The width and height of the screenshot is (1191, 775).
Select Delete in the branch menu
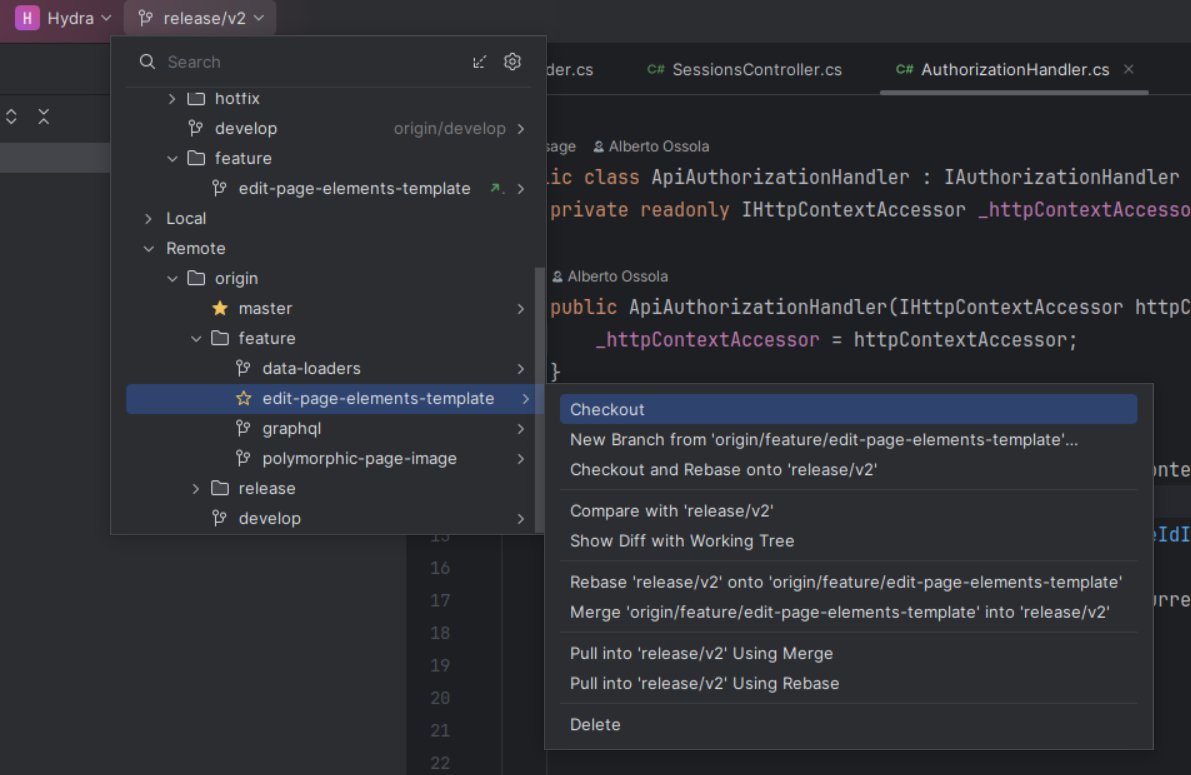[x=595, y=725]
